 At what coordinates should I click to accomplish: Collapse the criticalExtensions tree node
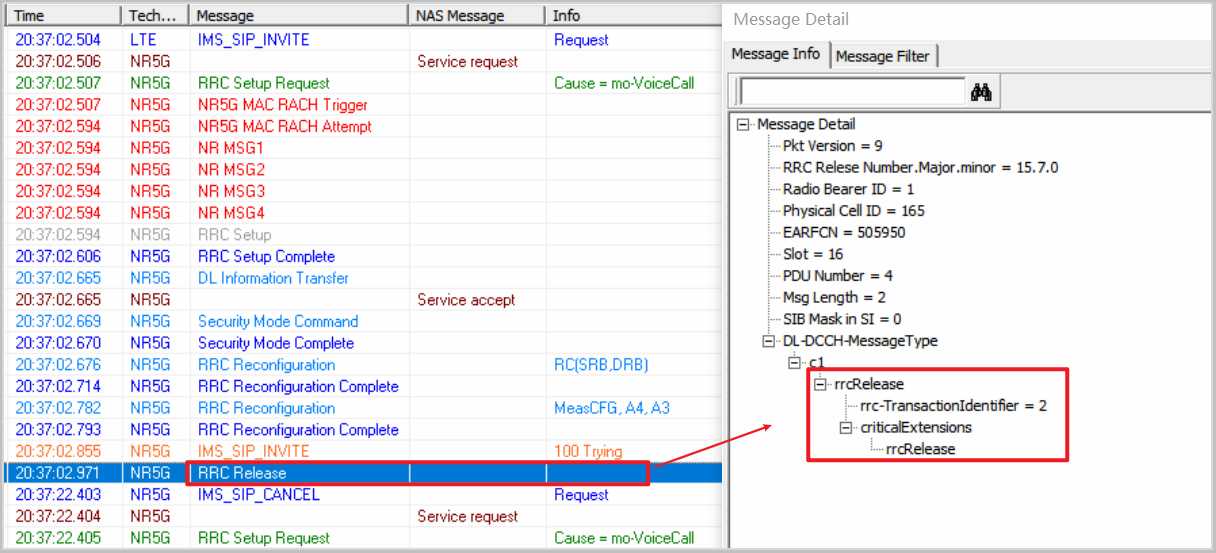pyautogui.click(x=847, y=427)
